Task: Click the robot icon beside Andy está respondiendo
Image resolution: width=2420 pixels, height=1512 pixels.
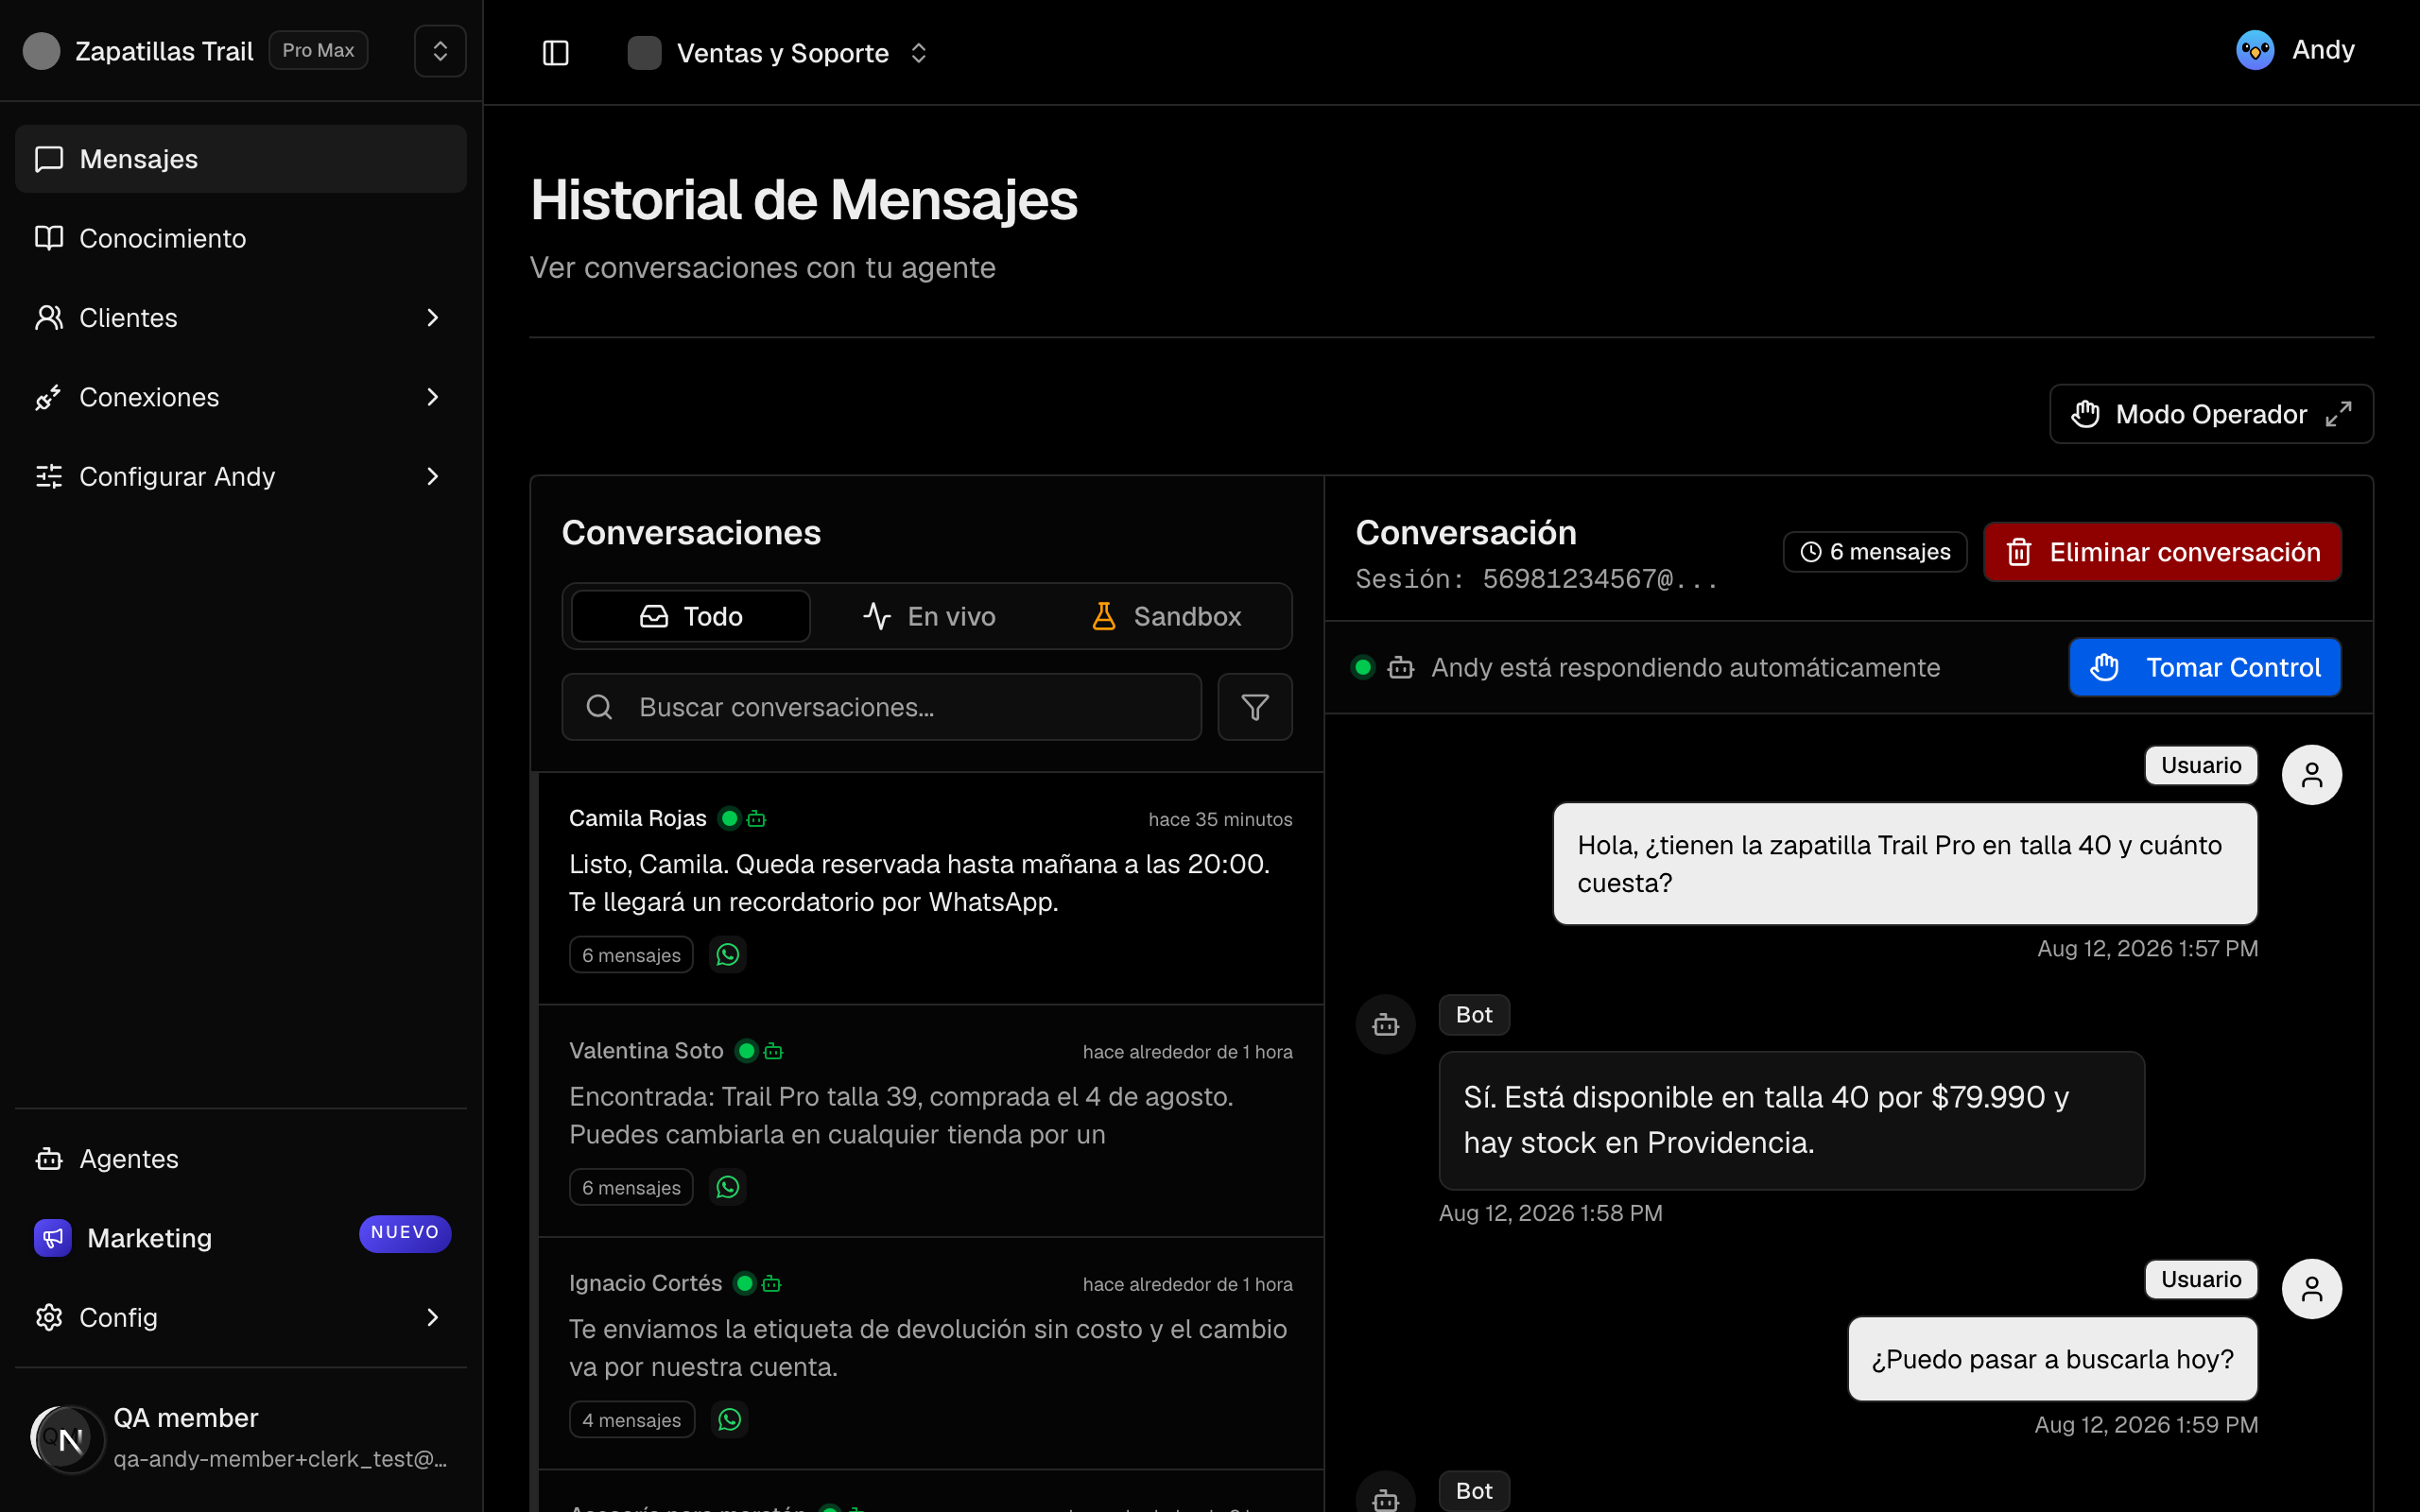Action: (1401, 667)
